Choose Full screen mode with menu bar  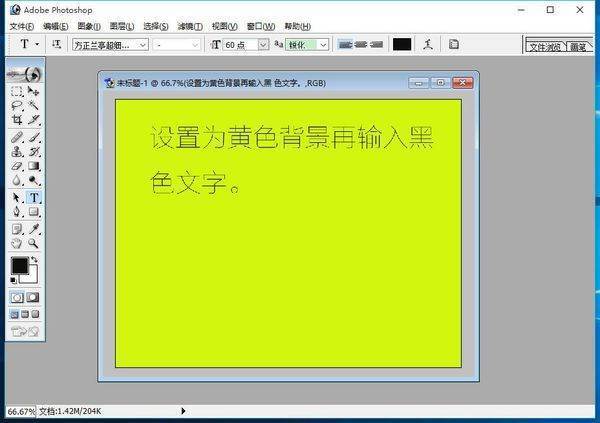point(25,314)
